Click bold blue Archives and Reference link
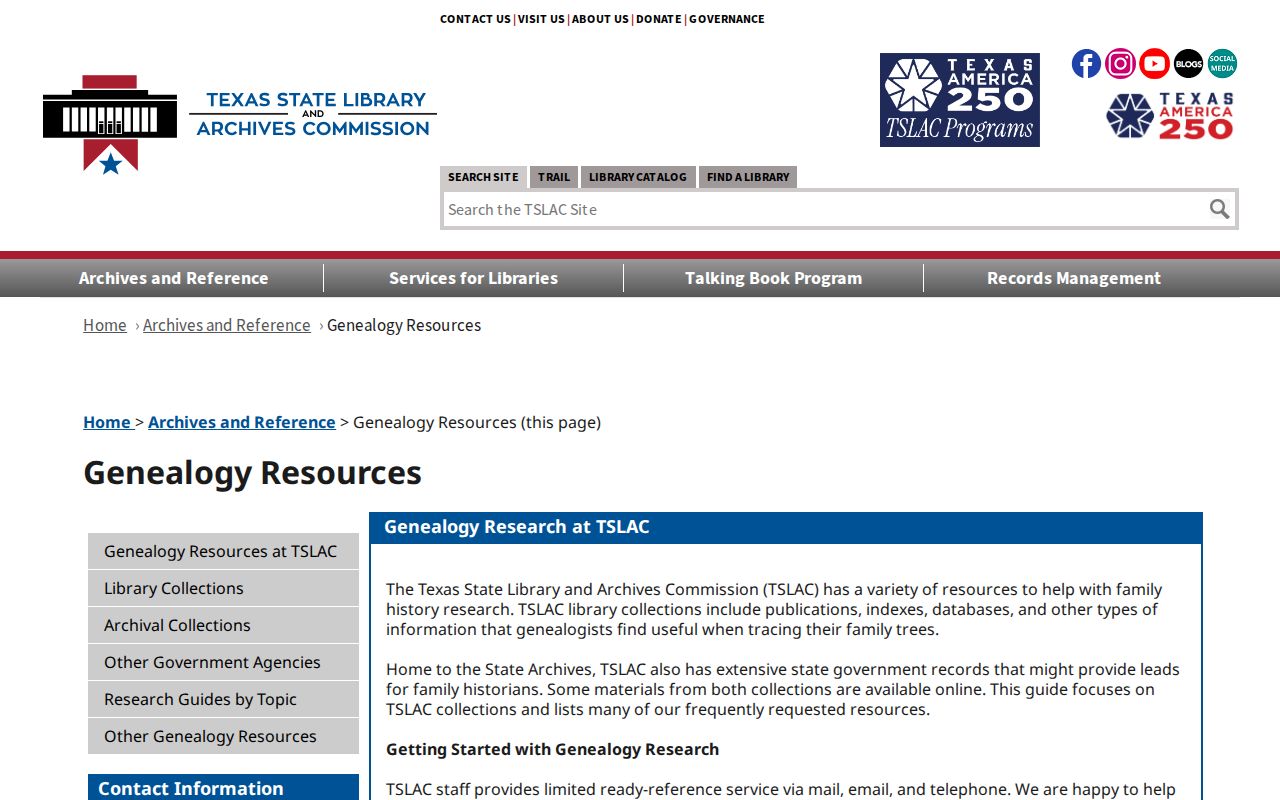Image resolution: width=1280 pixels, height=800 pixels. coord(242,422)
